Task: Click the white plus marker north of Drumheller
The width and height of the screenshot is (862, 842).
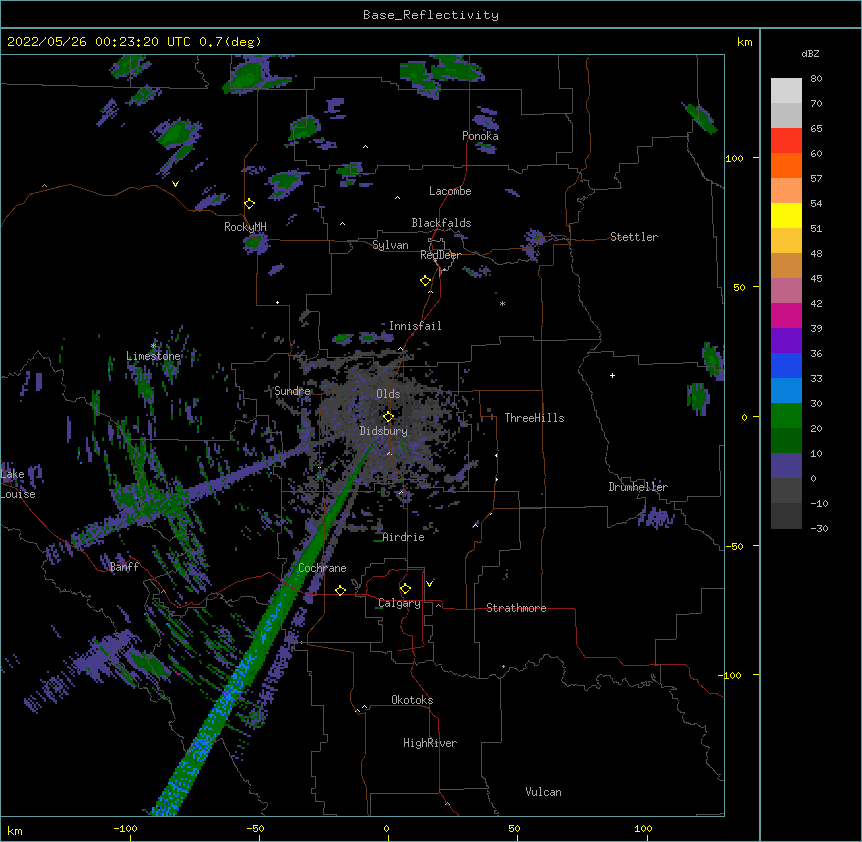Action: 612,375
